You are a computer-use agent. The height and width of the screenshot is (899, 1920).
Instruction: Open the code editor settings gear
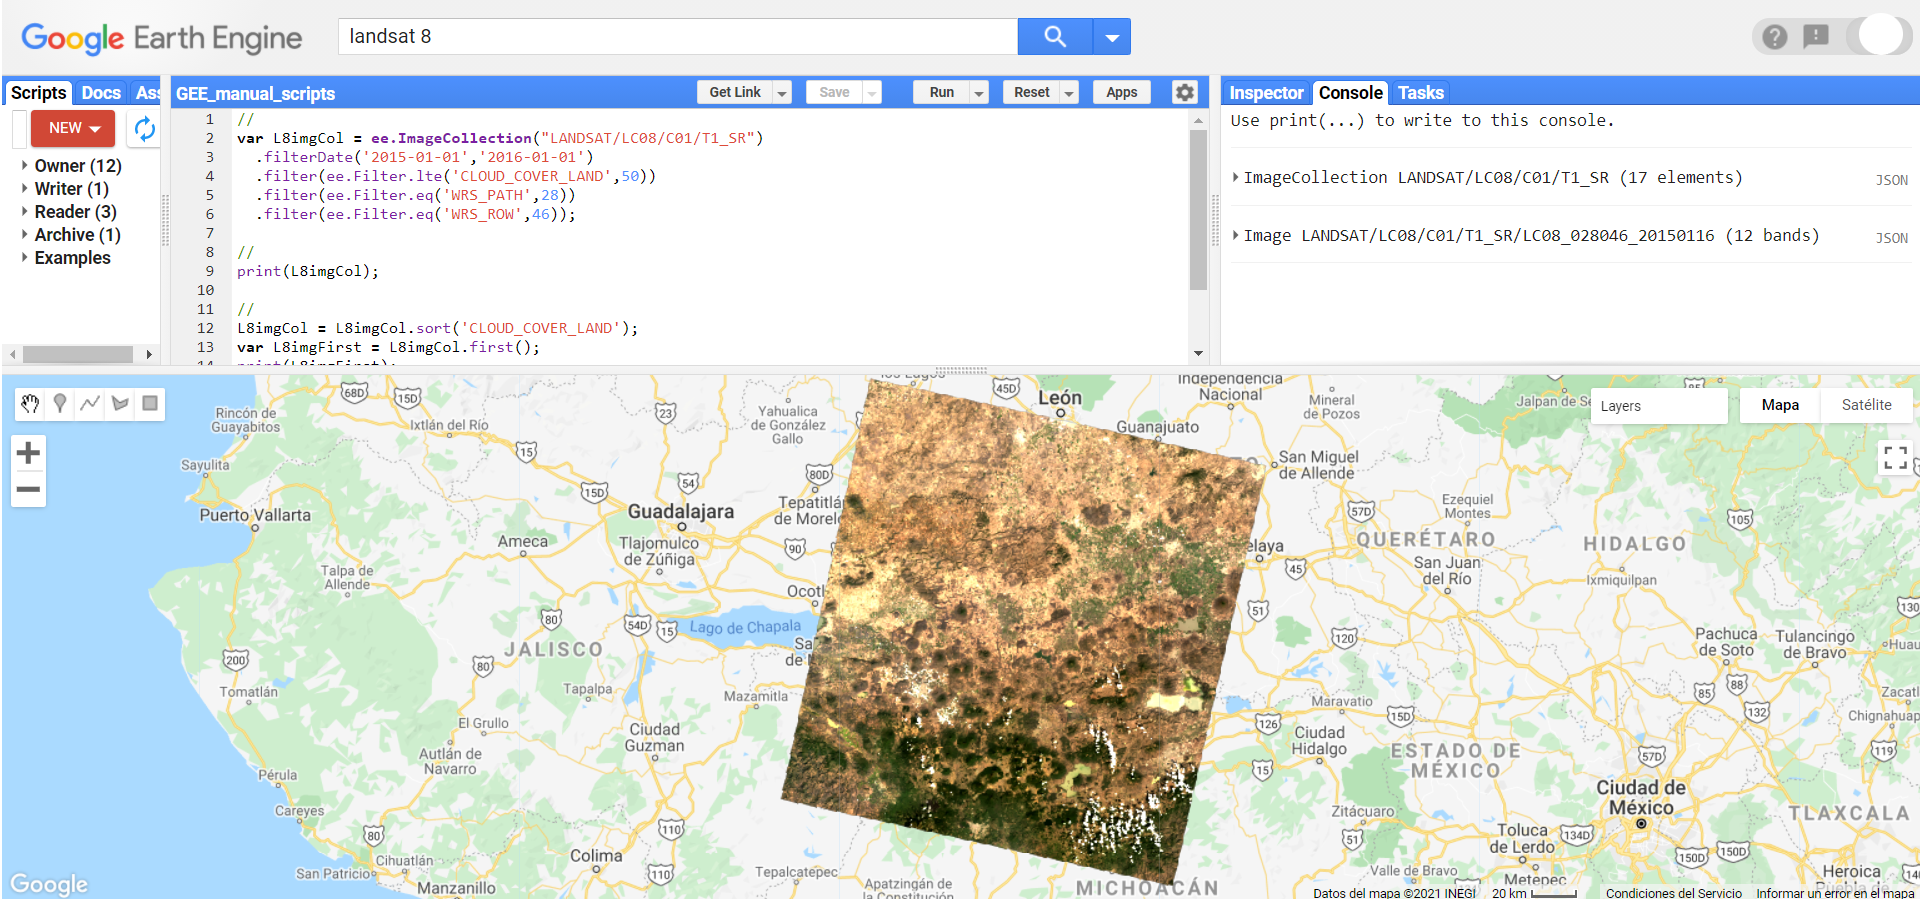point(1185,92)
